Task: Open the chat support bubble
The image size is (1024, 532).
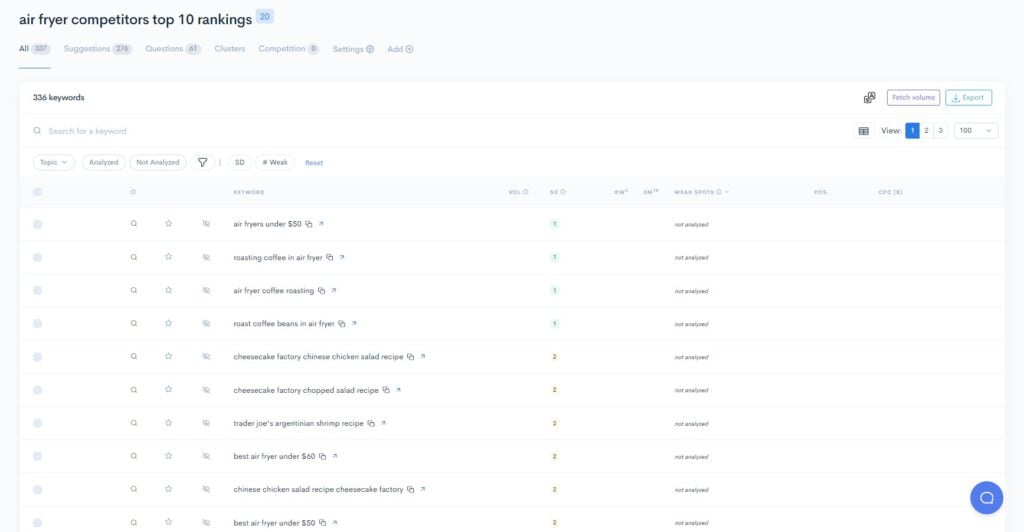Action: [x=986, y=497]
